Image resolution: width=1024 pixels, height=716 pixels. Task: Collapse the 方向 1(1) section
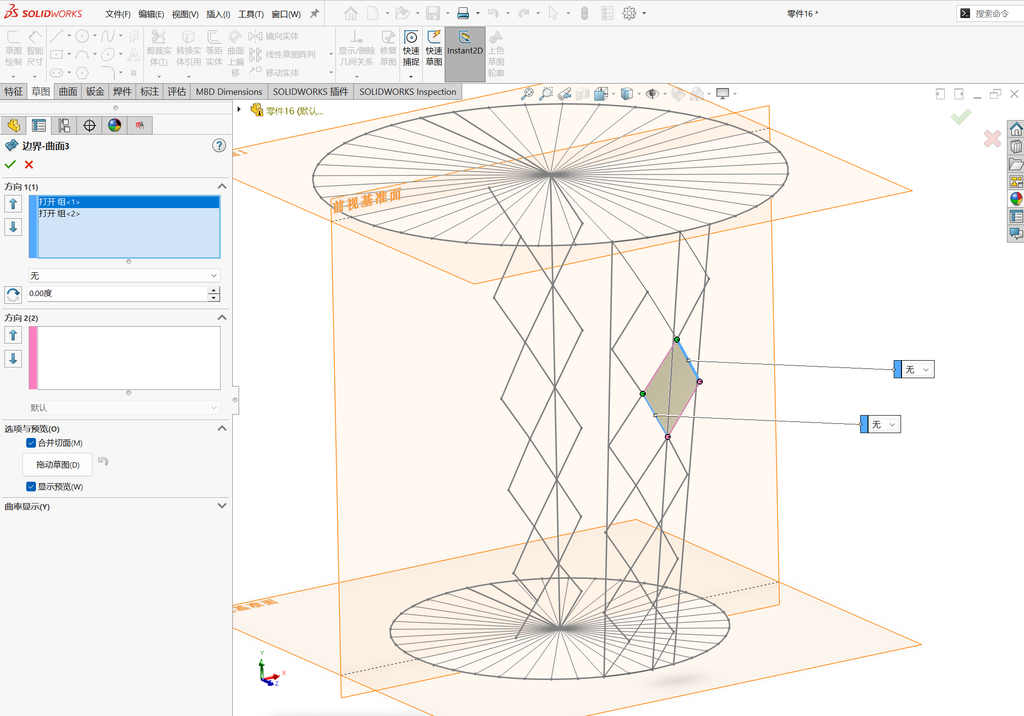pyautogui.click(x=222, y=186)
